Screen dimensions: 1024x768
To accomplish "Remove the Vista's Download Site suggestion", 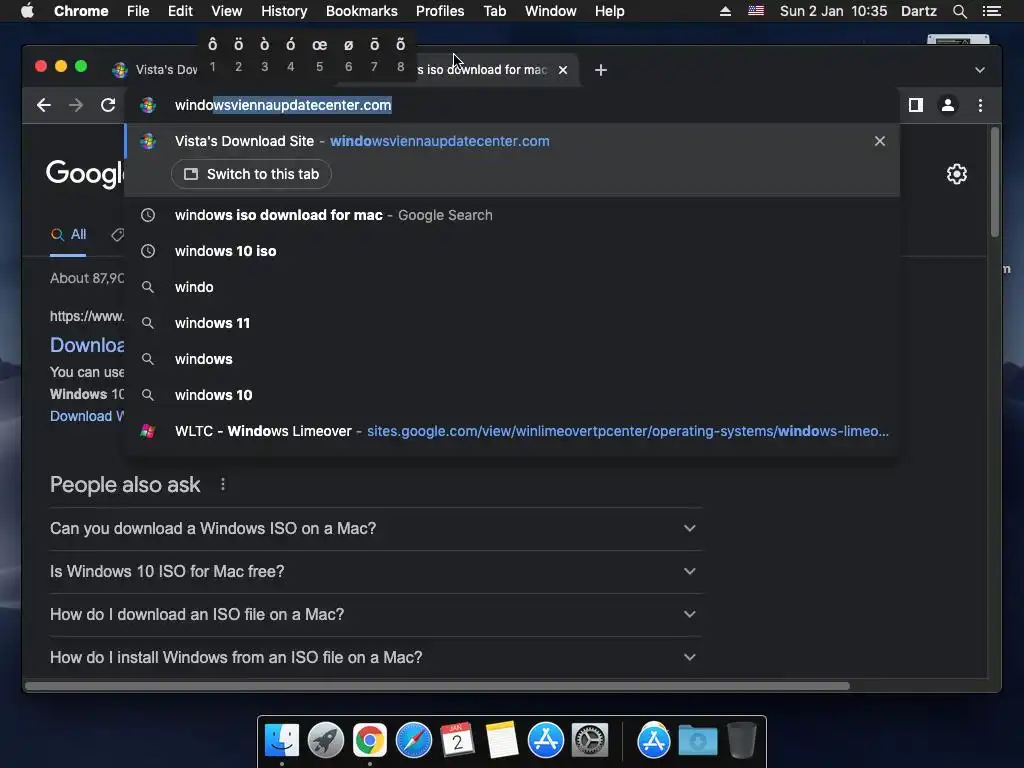I will click(x=880, y=141).
